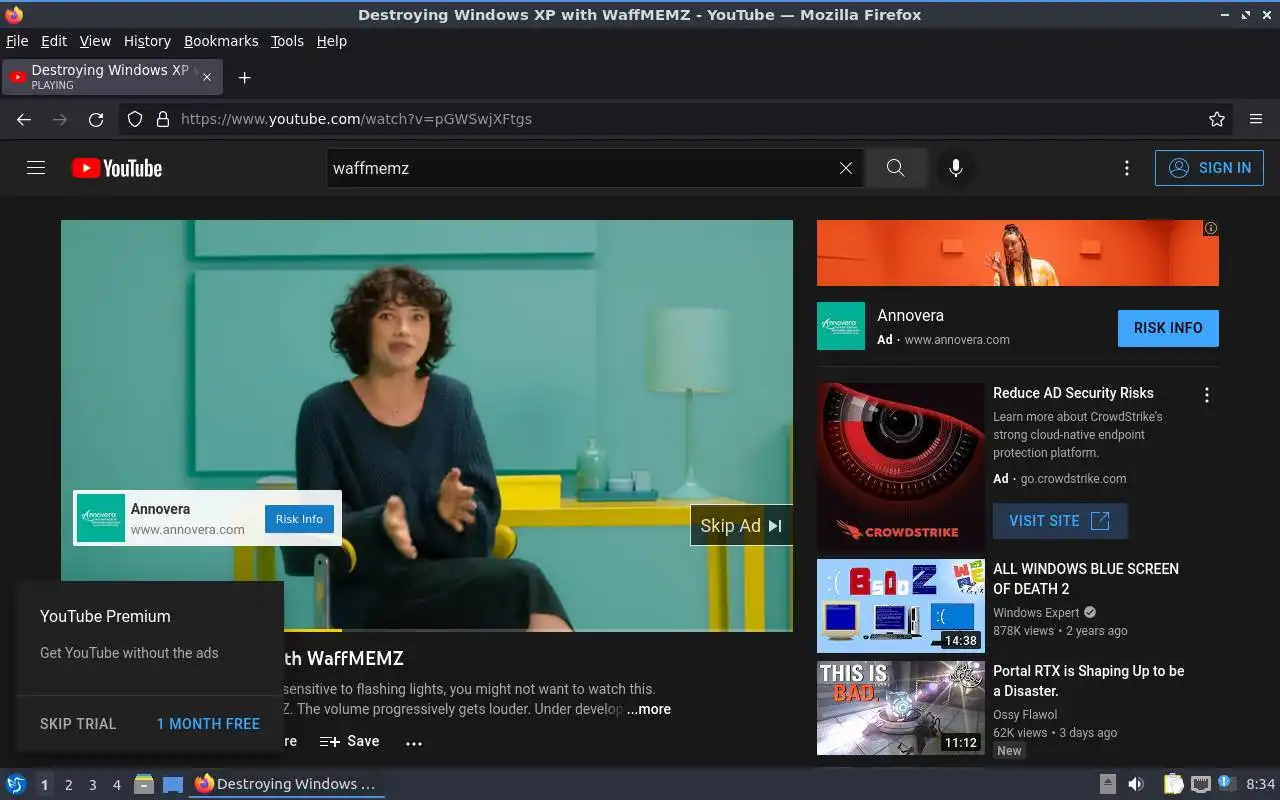Open the Edit menu
The height and width of the screenshot is (800, 1280).
54,41
